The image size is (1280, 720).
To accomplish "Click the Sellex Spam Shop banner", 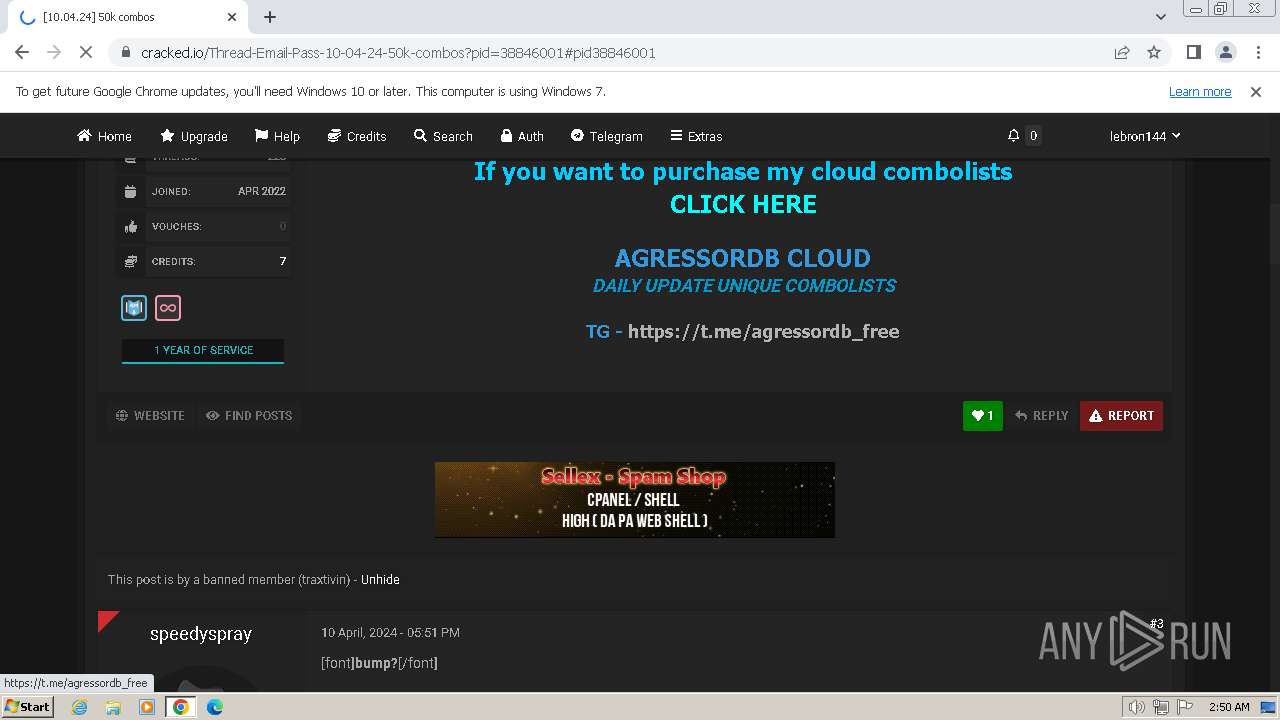I will pos(635,500).
